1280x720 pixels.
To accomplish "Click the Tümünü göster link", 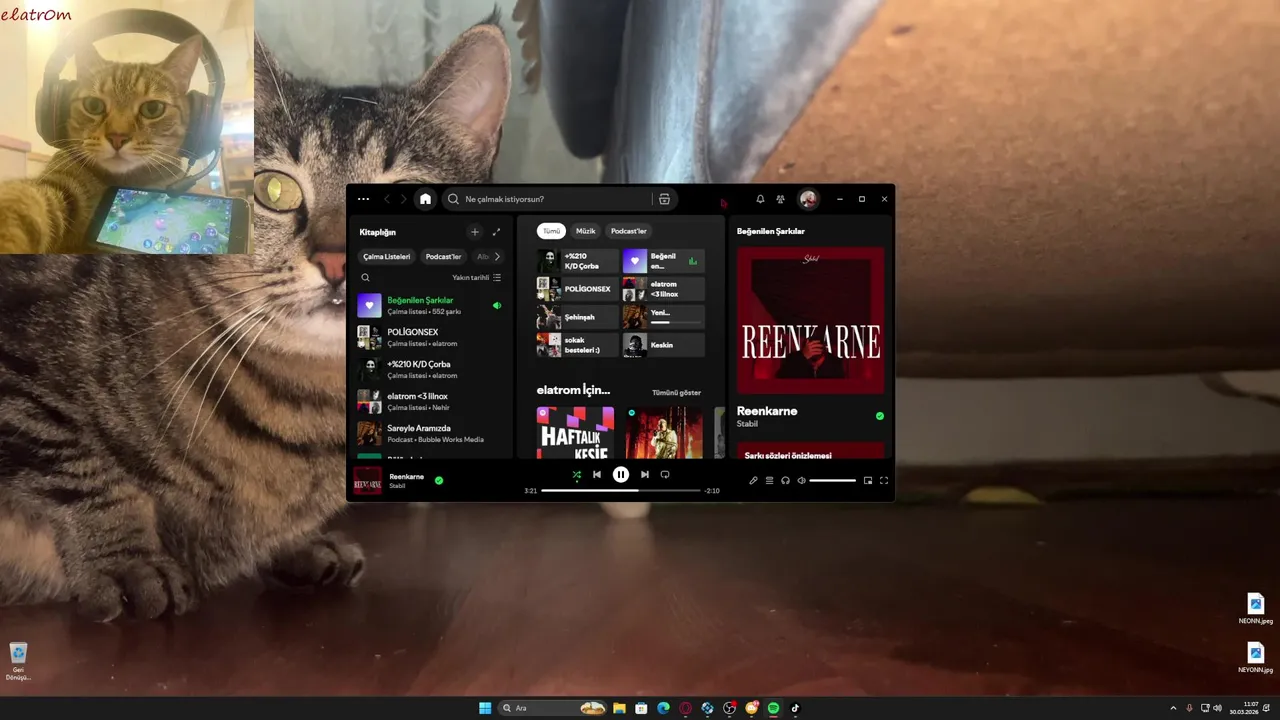I will (x=677, y=393).
